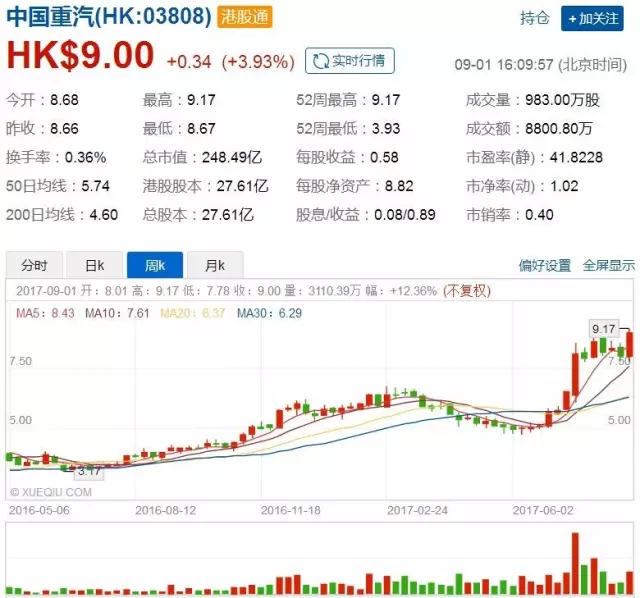The image size is (640, 598).
Task: Click the 2016-05-06 date axis label
Action: pyautogui.click(x=39, y=511)
